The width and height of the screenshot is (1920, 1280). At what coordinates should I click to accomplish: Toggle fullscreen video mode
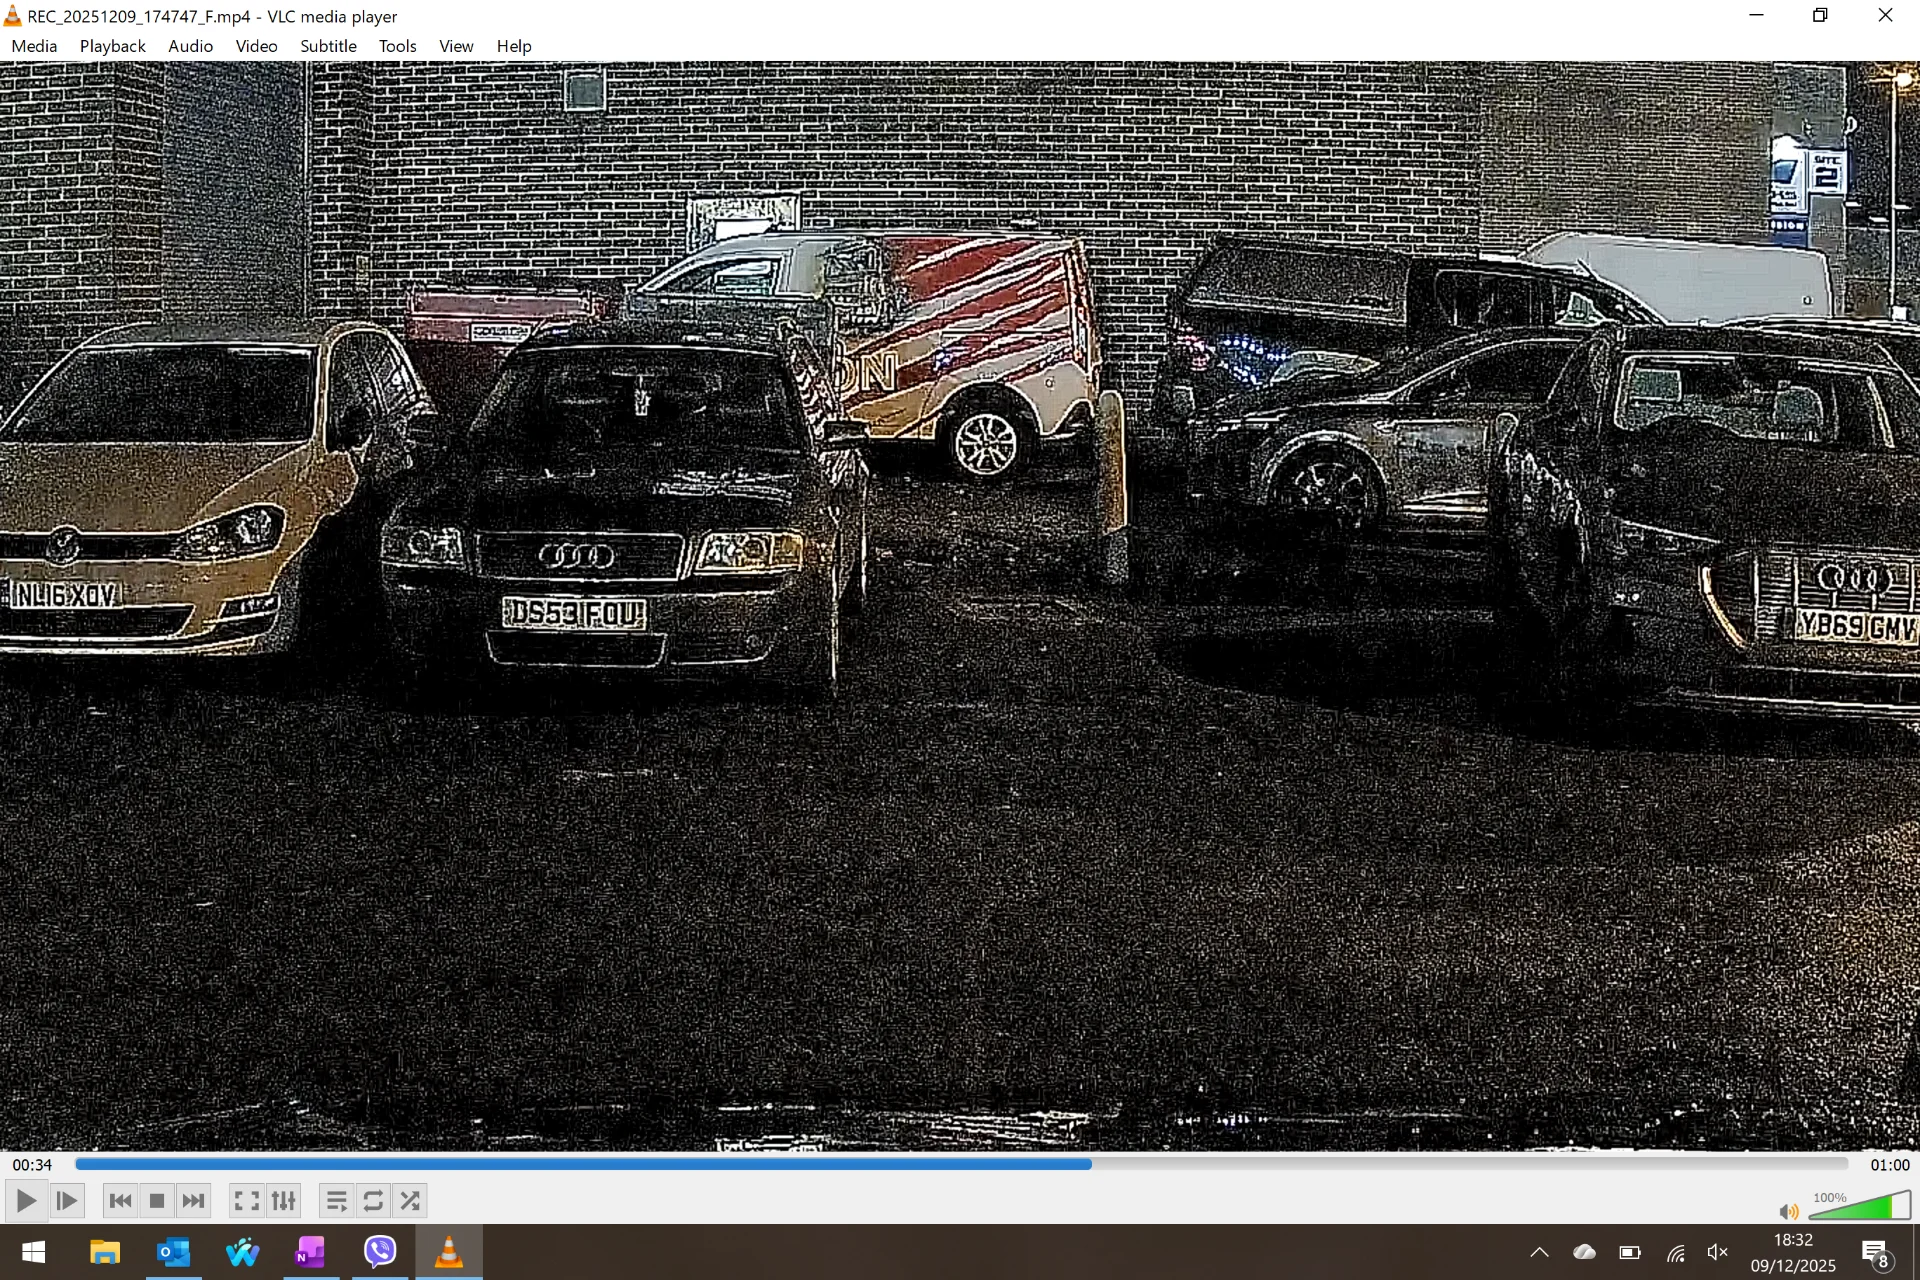click(246, 1201)
